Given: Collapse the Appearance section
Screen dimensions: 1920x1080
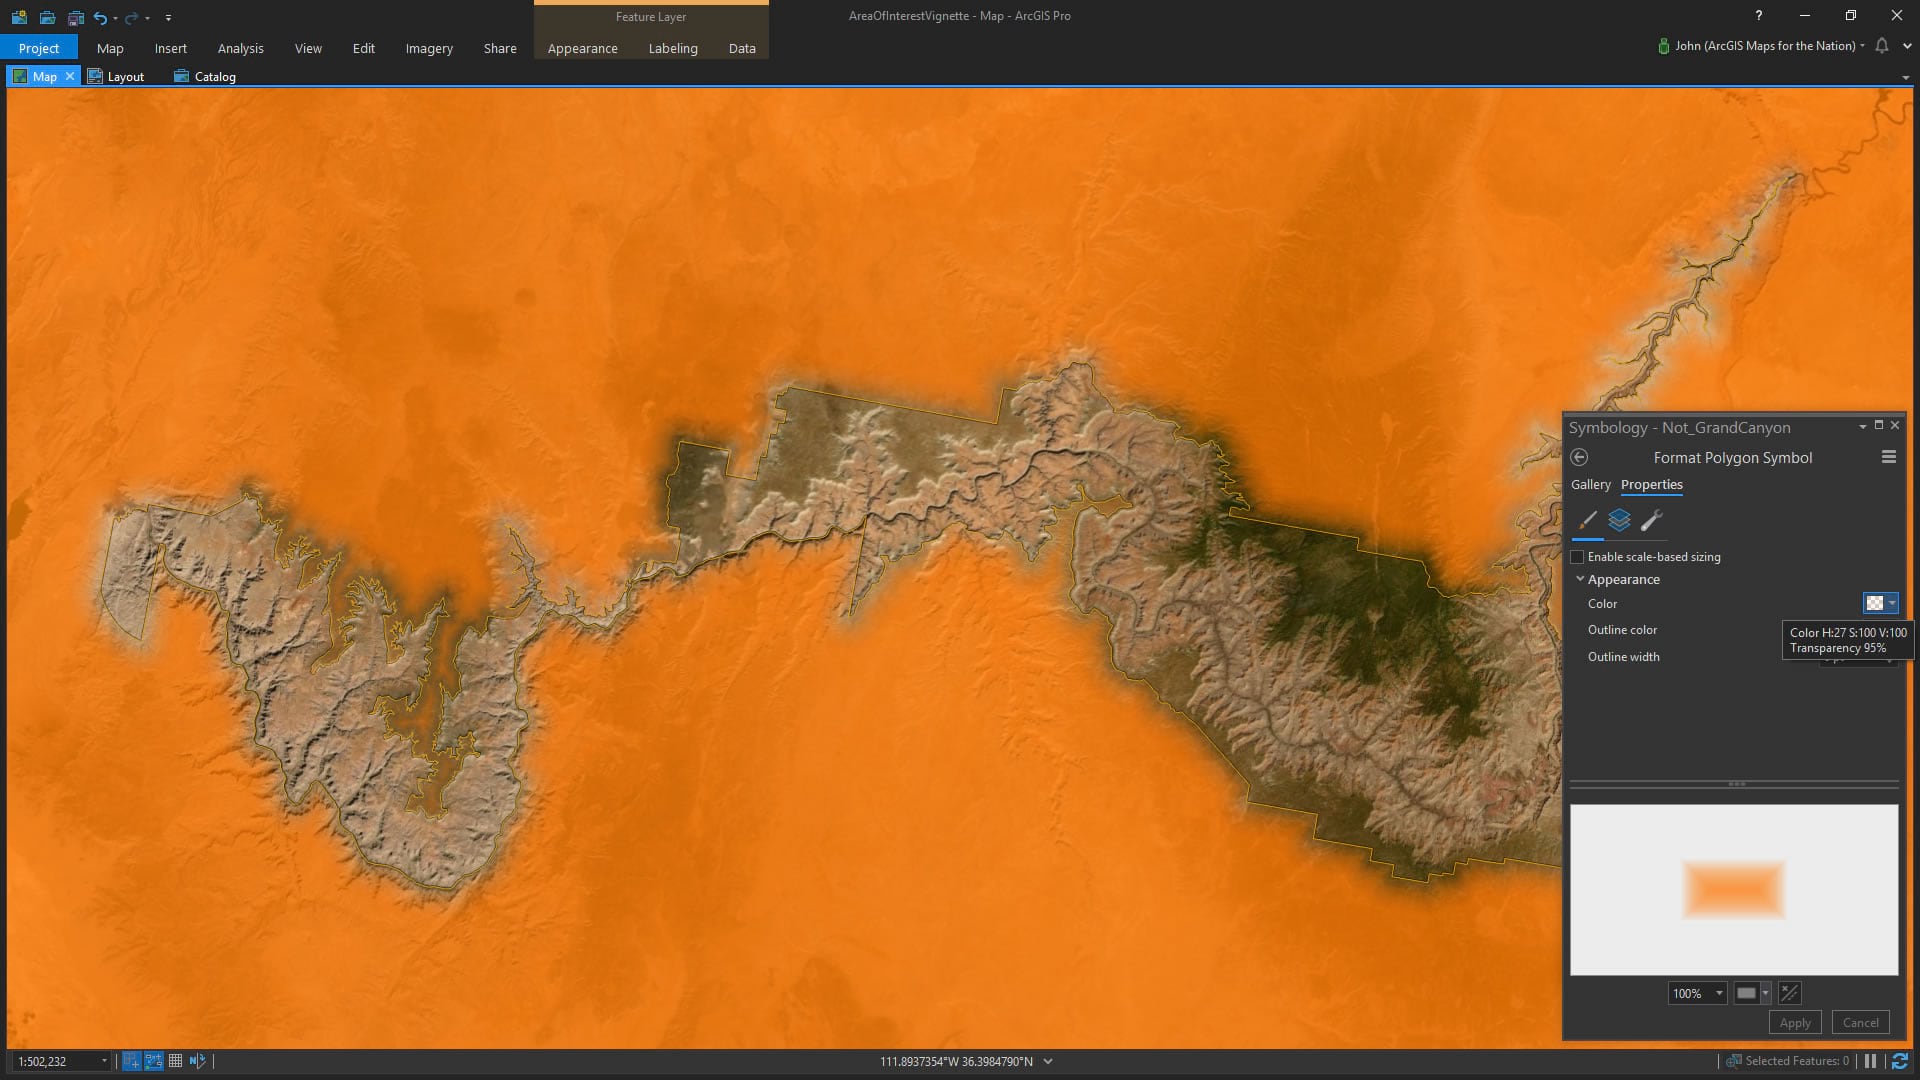Looking at the screenshot, I should (x=1580, y=579).
